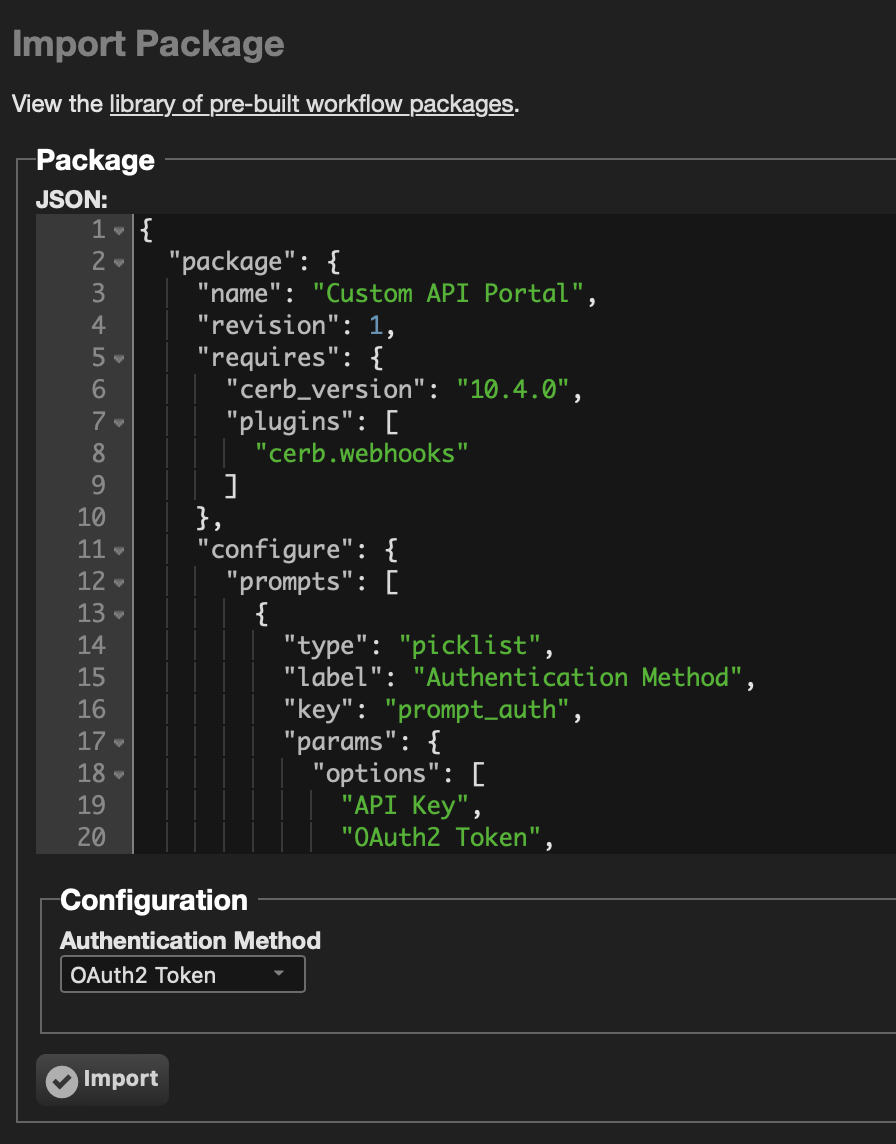Fold the prompt object on line 13
Viewport: 896px width, 1144px height.
pos(119,615)
